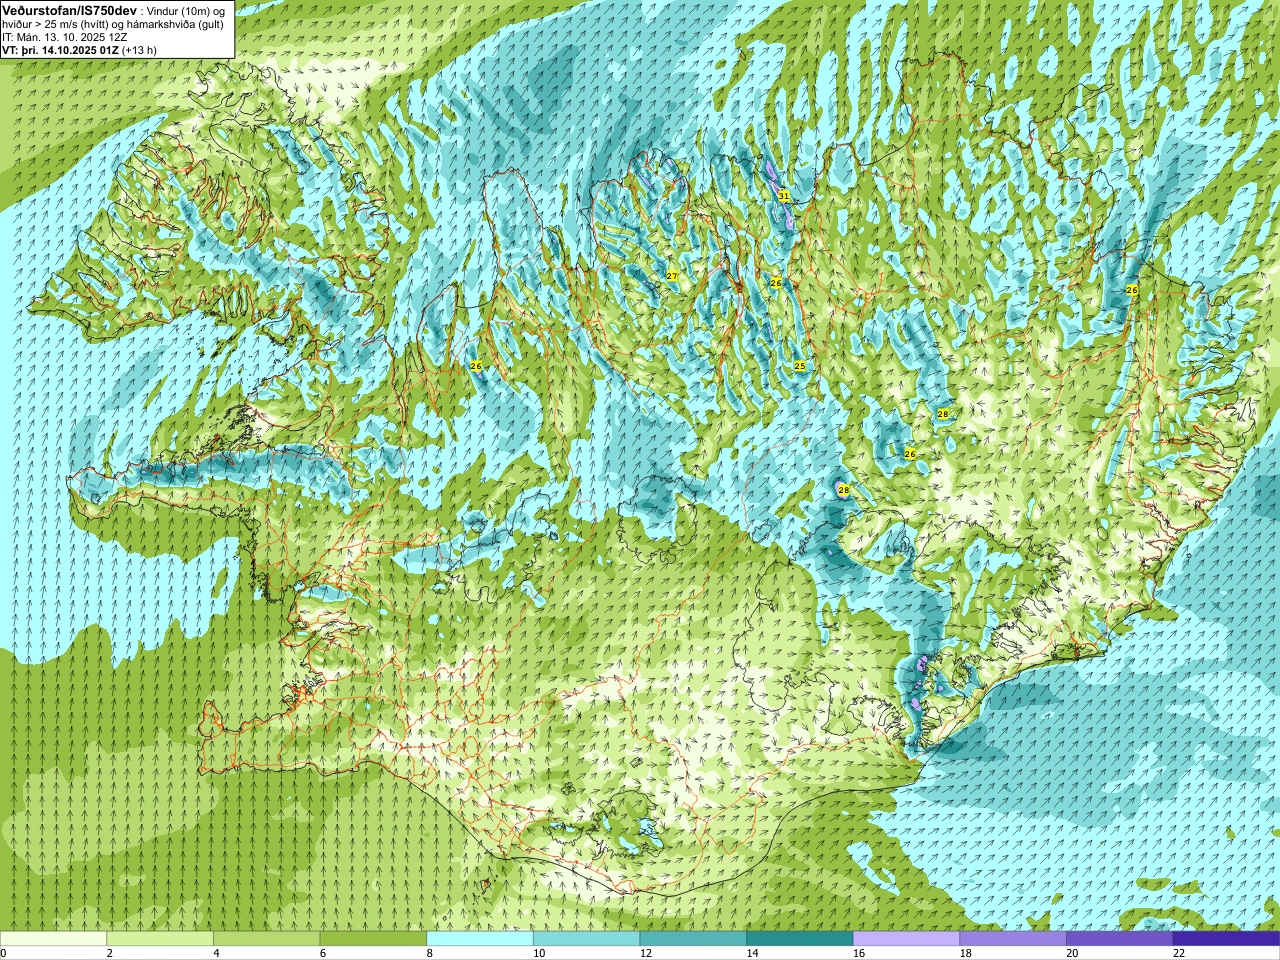Click the 'VT: þri. 14.10.2025 01Z' valid-time text

point(60,50)
